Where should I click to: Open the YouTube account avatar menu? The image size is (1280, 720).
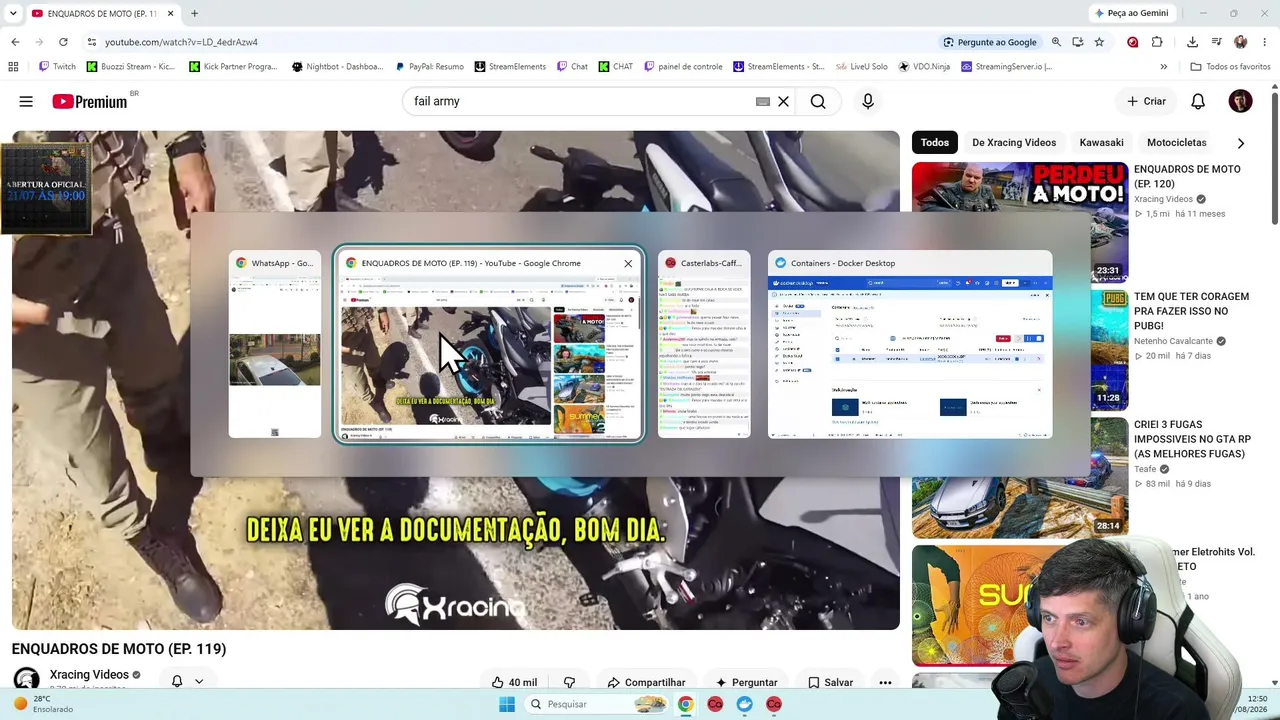1240,101
